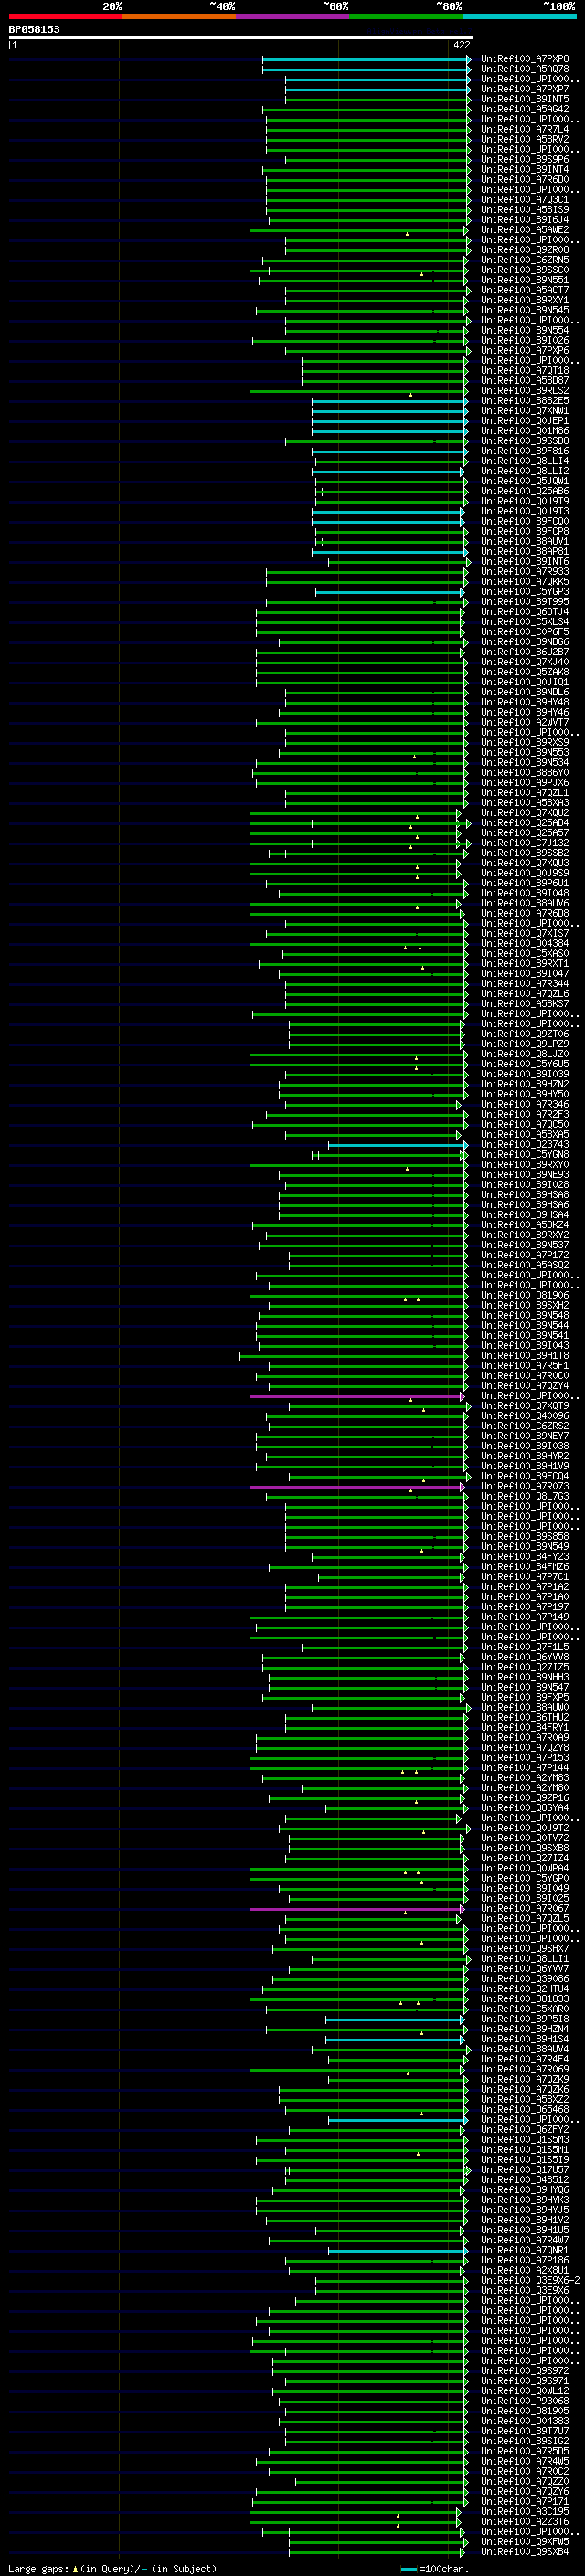Select the UniRef100_B9SSB8 label
Viewport: 585px width, 2576px height.
pyautogui.click(x=525, y=441)
